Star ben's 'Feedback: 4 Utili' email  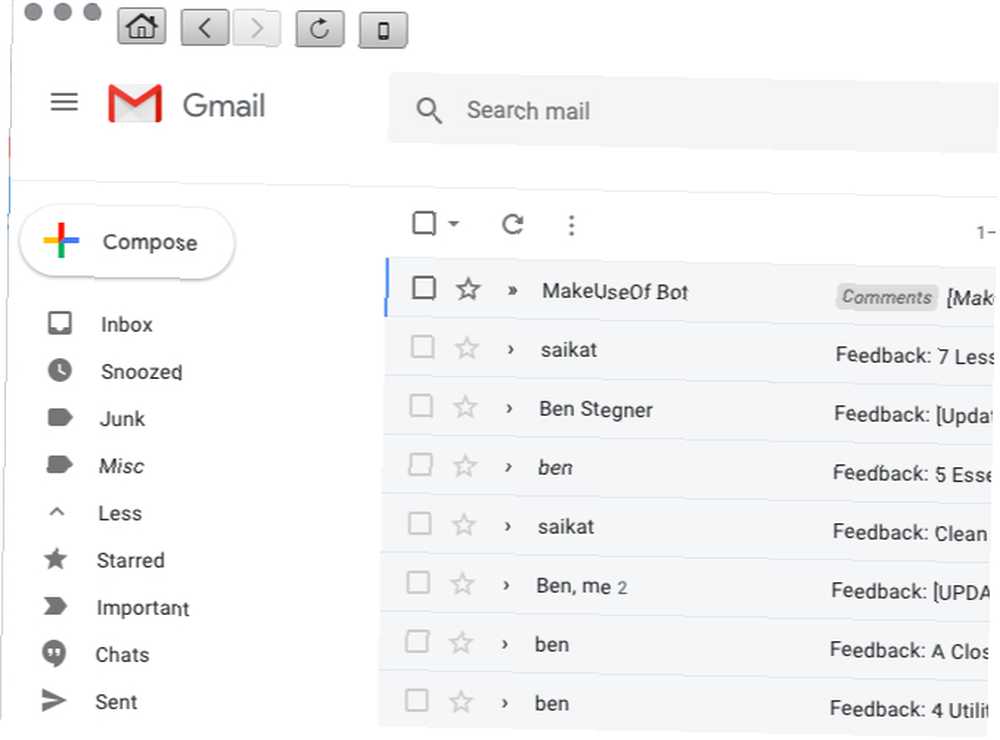pos(460,702)
